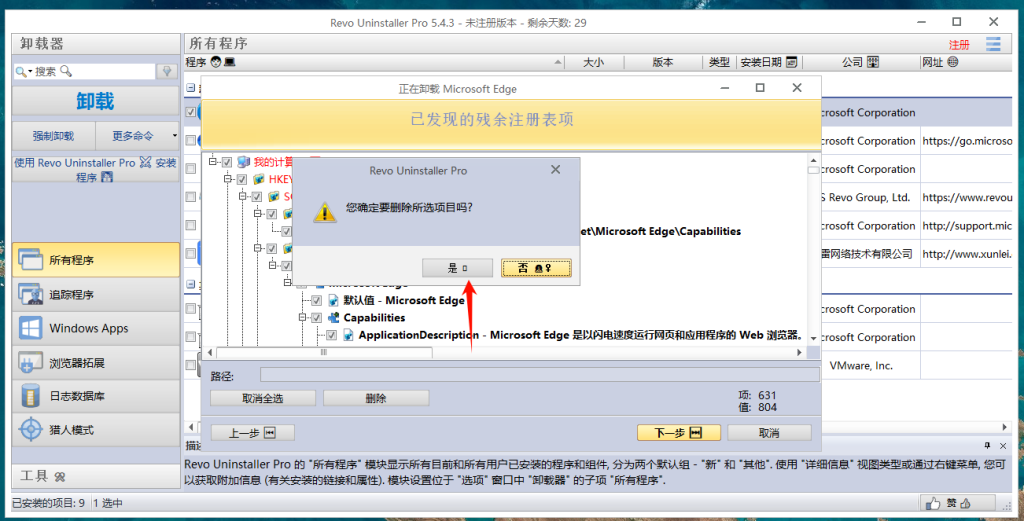The width and height of the screenshot is (1024, 521).
Task: Click the https://www.revou URL cell
Action: (x=967, y=197)
